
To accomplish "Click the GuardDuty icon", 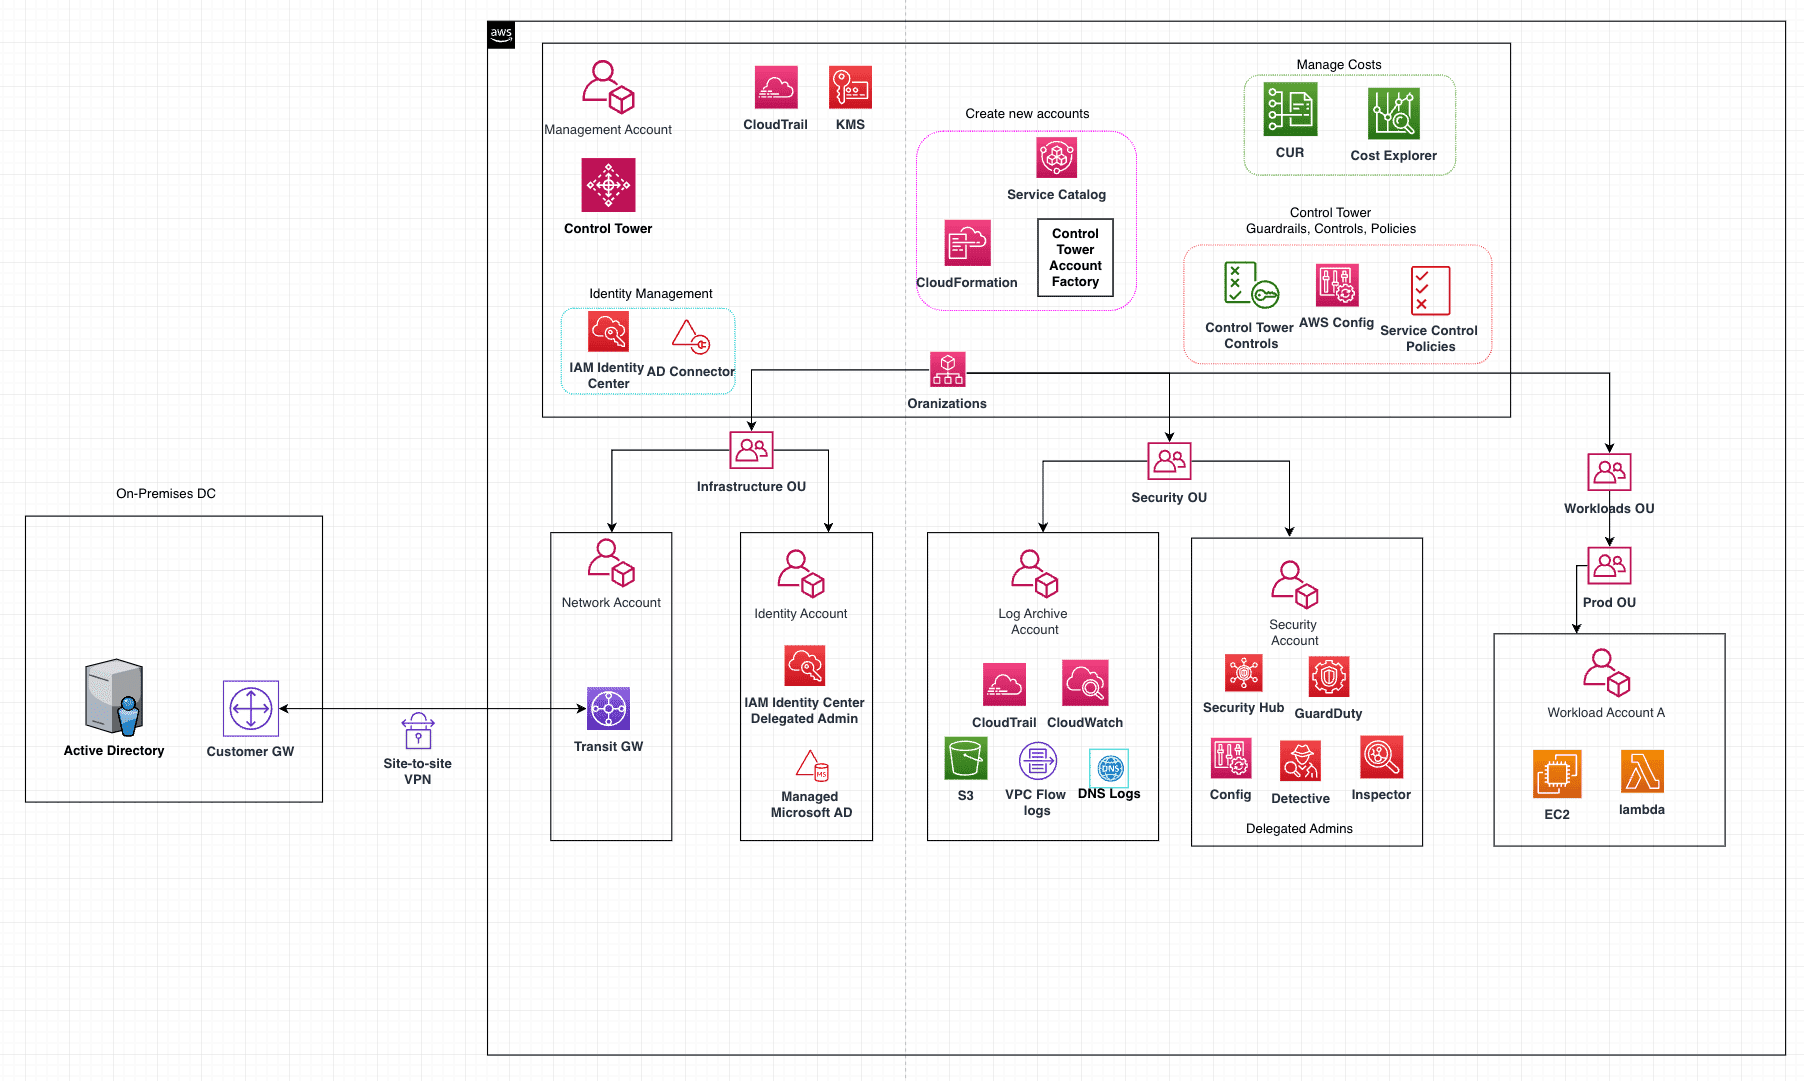I will [1329, 677].
